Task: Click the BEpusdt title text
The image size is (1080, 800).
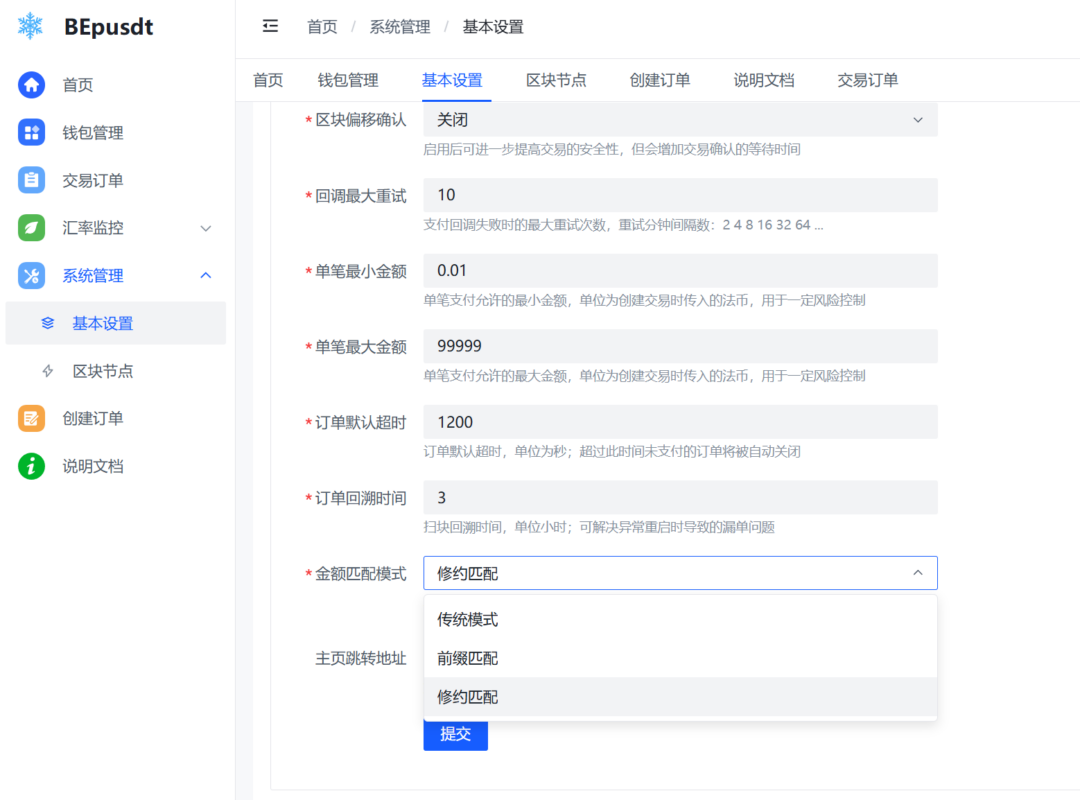Action: 109,27
